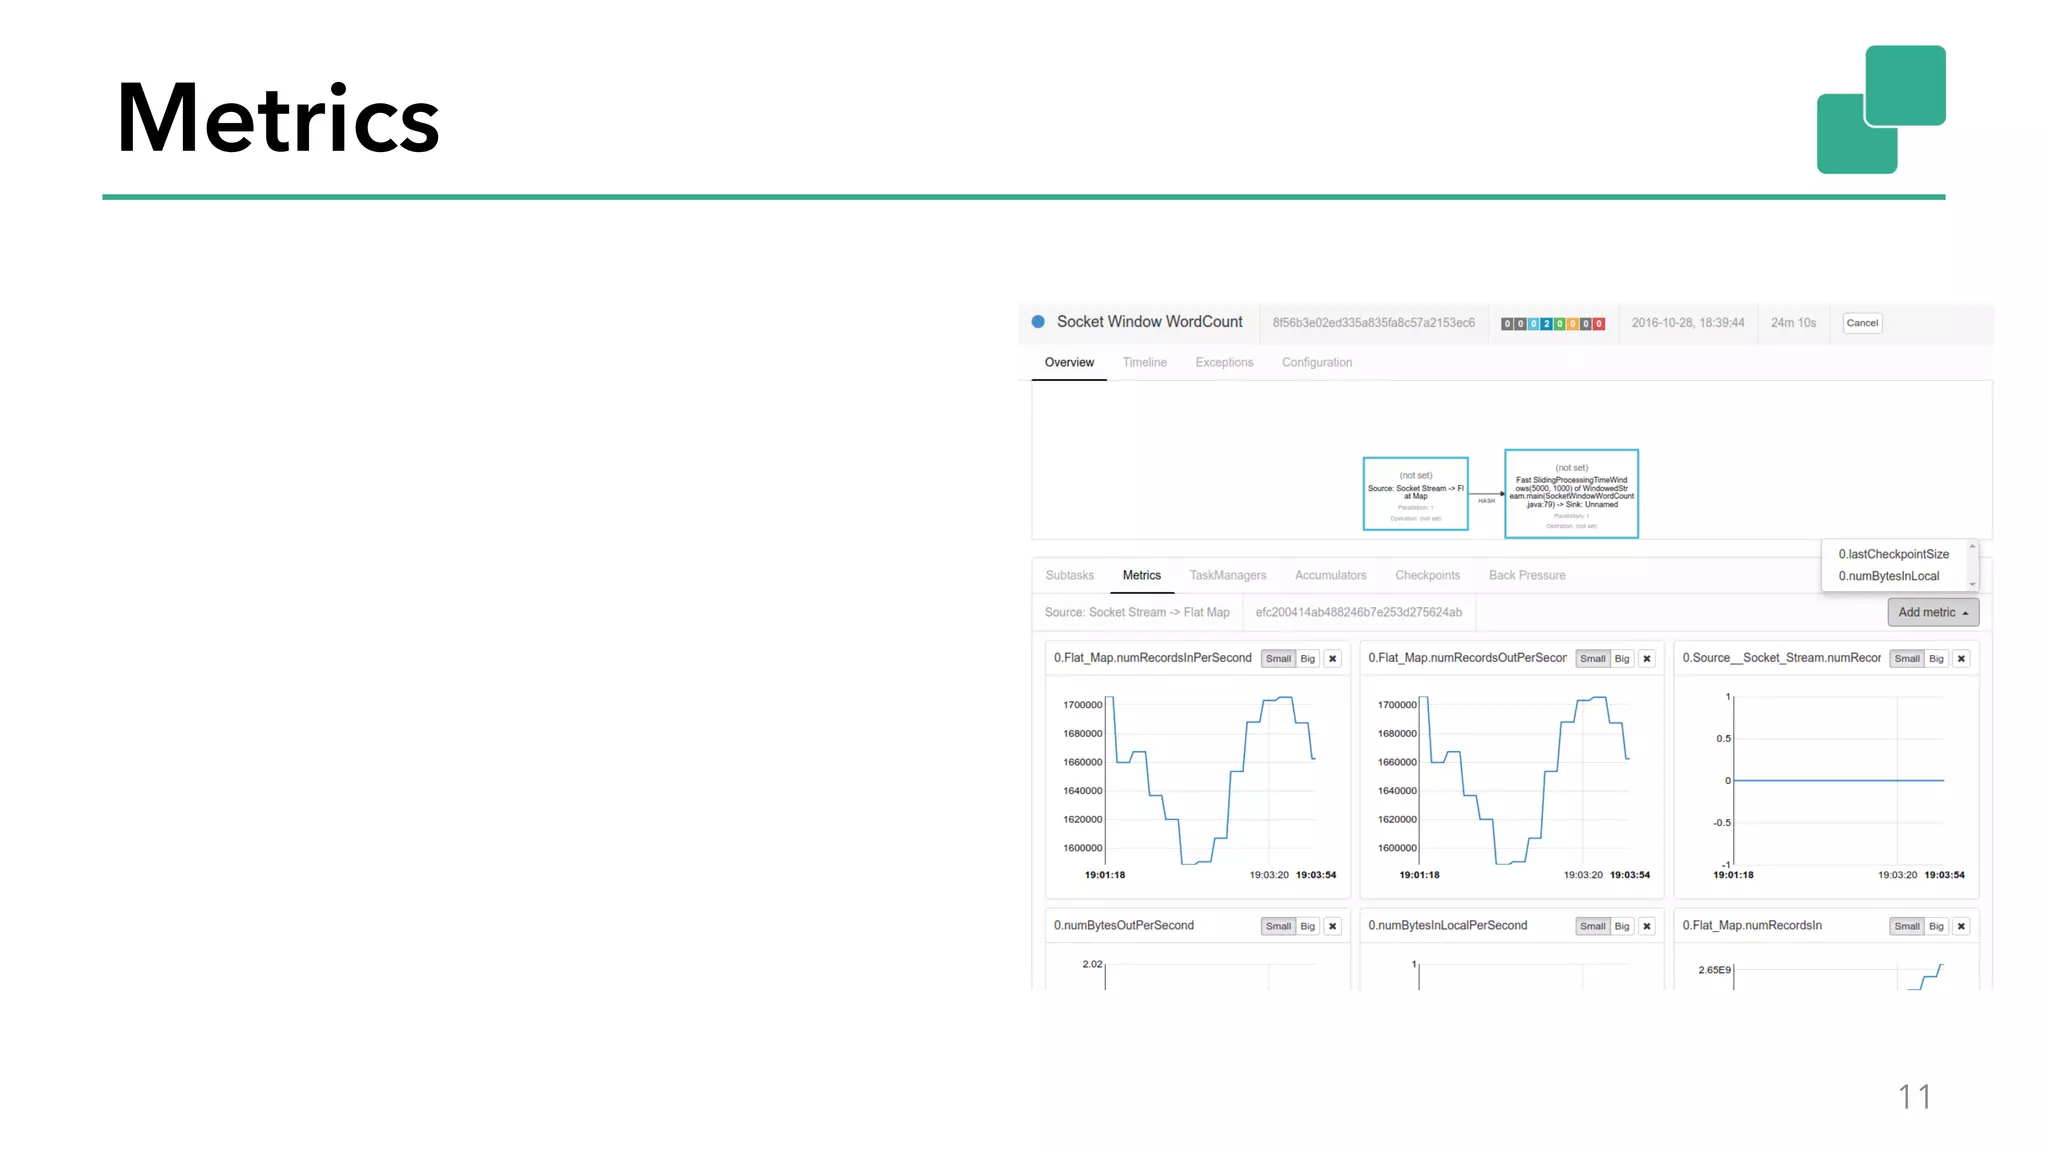Image resolution: width=2048 pixels, height=1152 pixels.
Task: Set Flat_Map.numRecordsIn chart to Big
Action: coord(1936,927)
